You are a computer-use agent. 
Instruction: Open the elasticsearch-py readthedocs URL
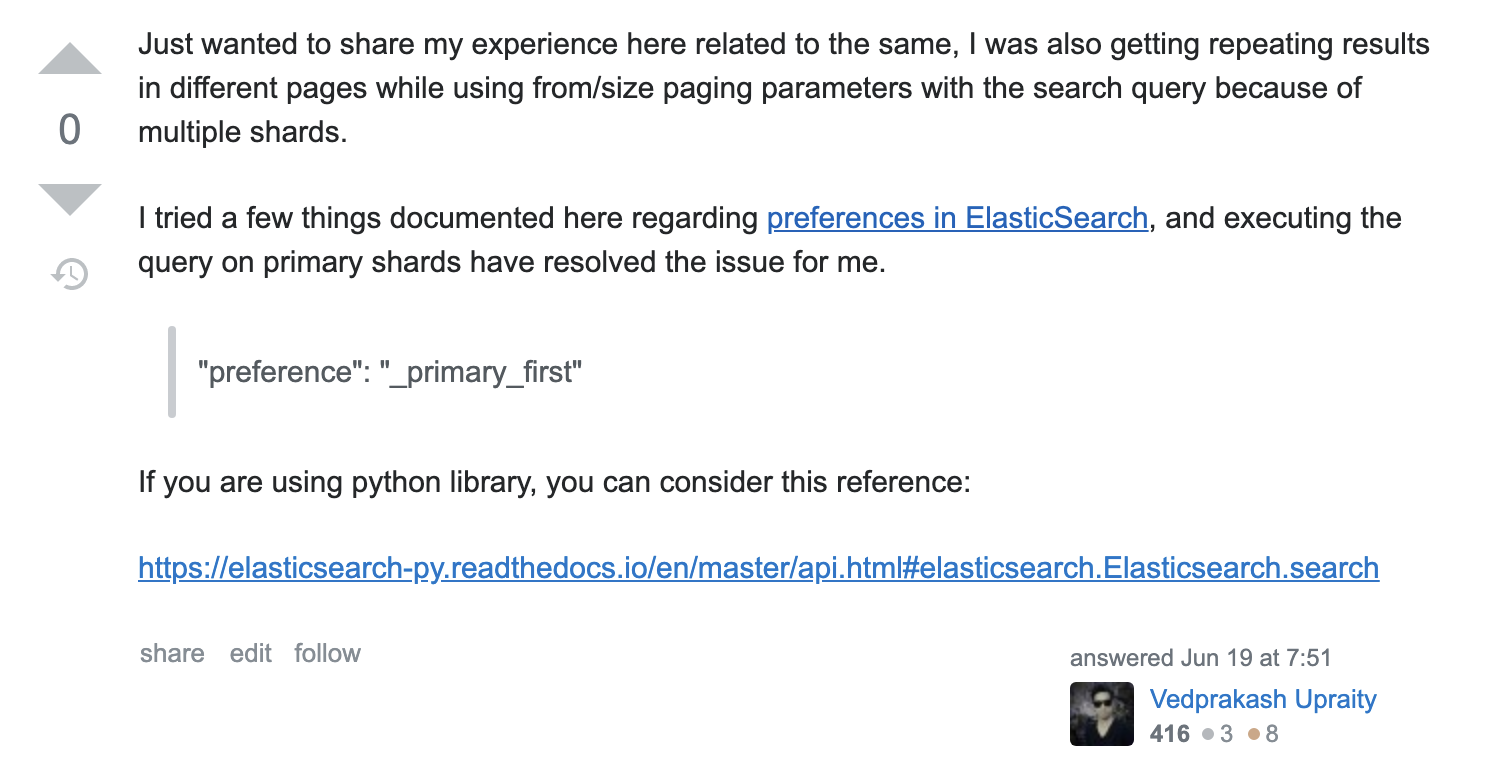pos(759,568)
